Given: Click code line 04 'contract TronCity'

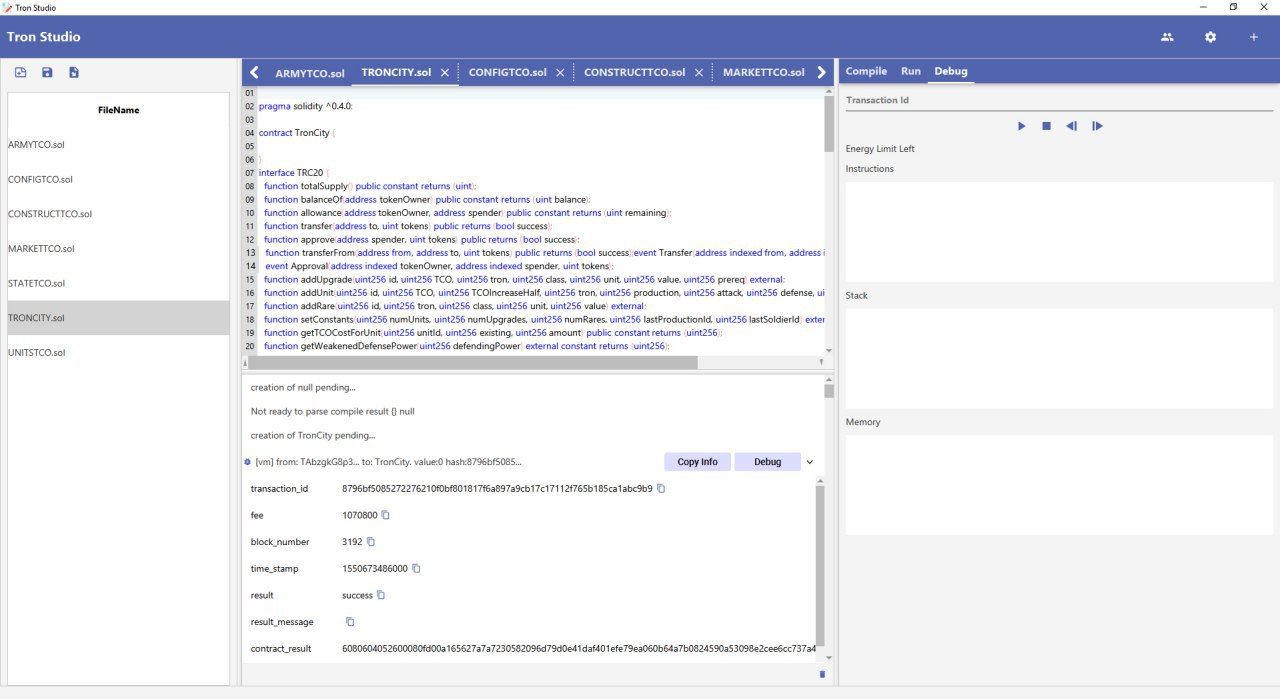Looking at the screenshot, I should 295,133.
